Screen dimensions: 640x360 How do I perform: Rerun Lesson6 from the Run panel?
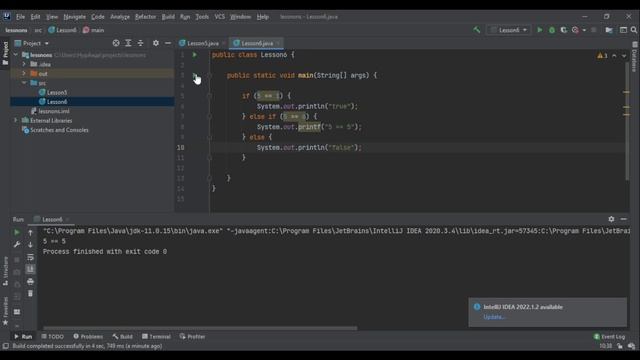pyautogui.click(x=17, y=232)
